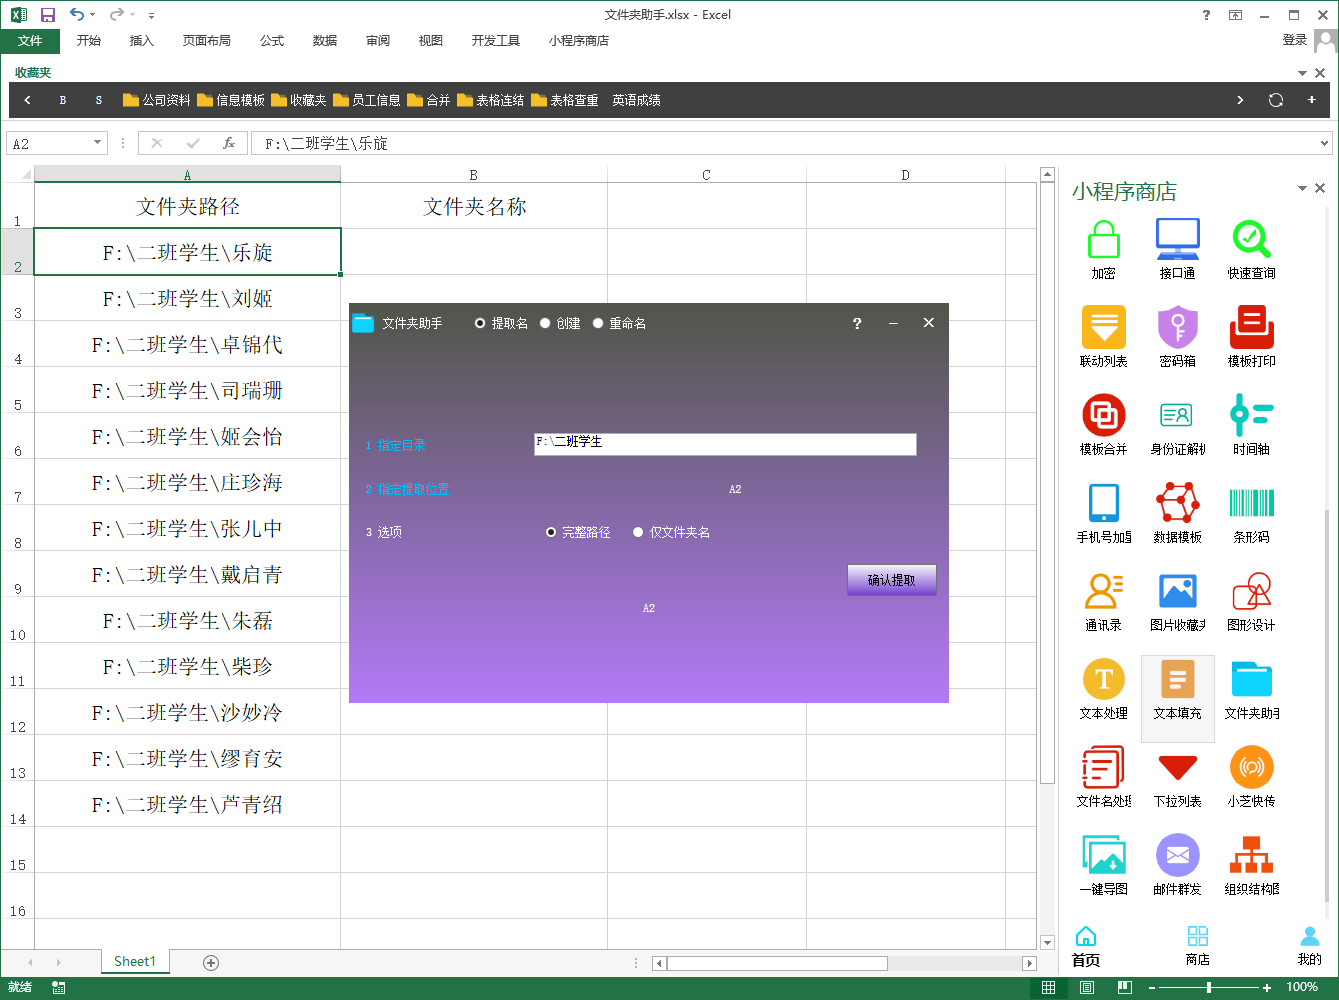Open the 员工信息 favorite folder
Image resolution: width=1339 pixels, height=1000 pixels.
(x=367, y=100)
